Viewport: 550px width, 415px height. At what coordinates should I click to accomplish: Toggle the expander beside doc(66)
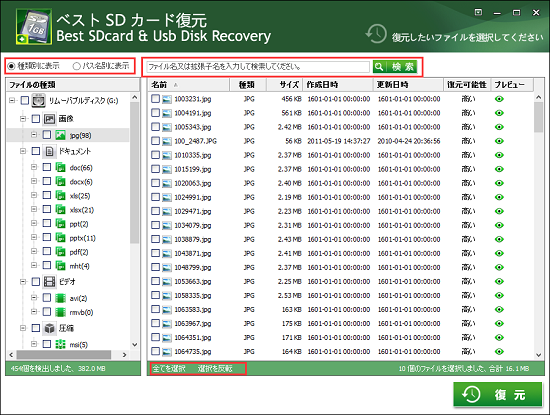(34, 167)
